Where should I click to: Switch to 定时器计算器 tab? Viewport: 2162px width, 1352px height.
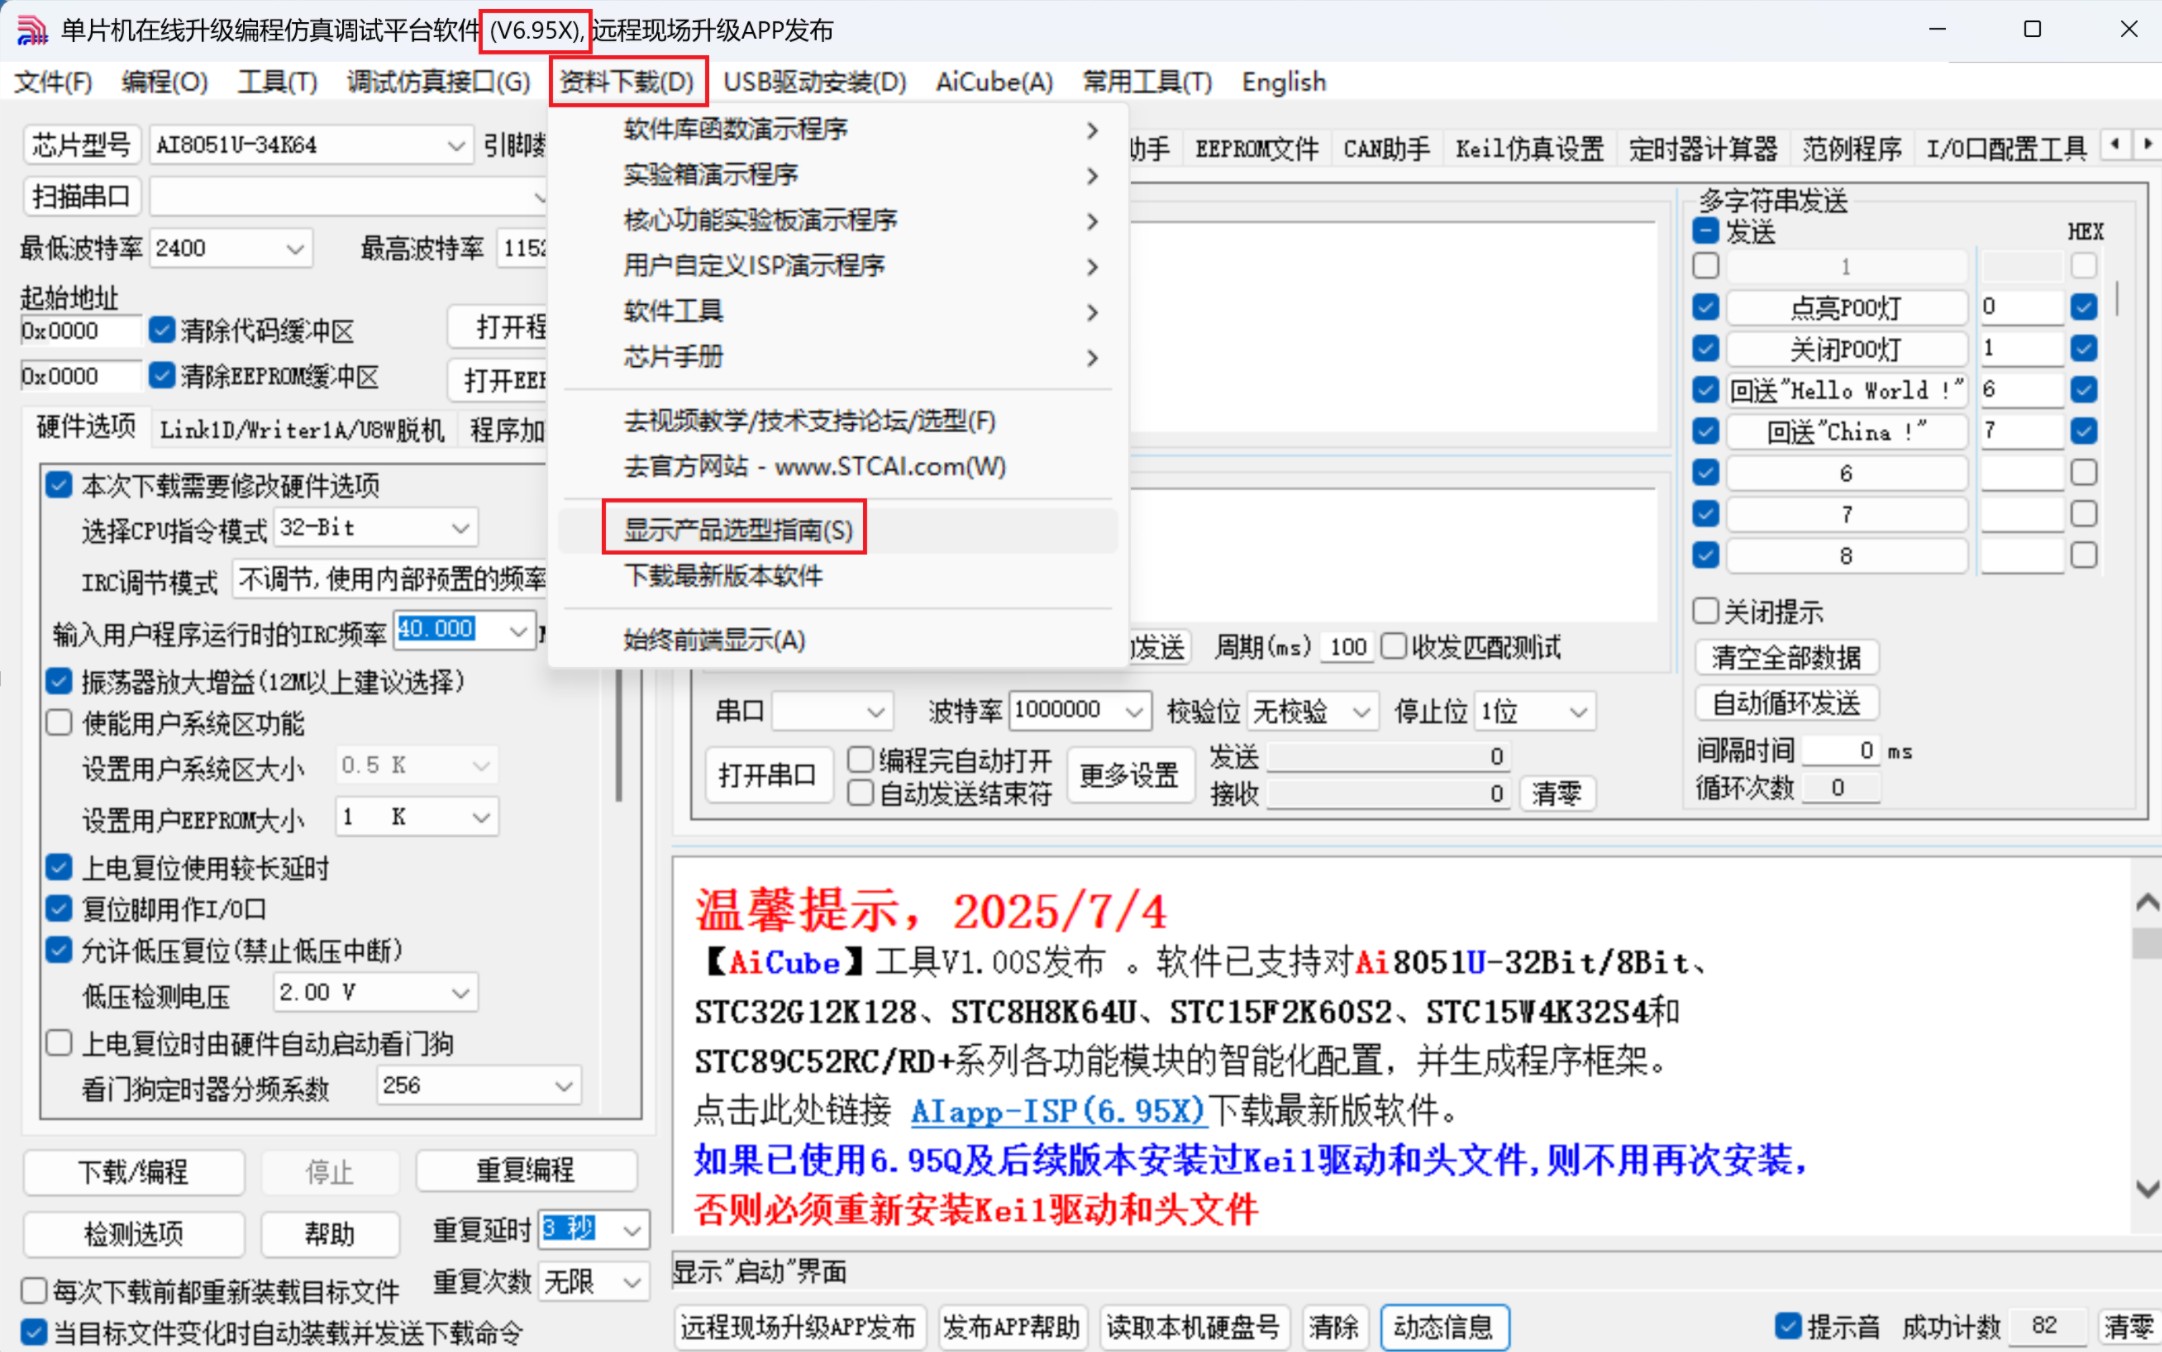(1703, 149)
